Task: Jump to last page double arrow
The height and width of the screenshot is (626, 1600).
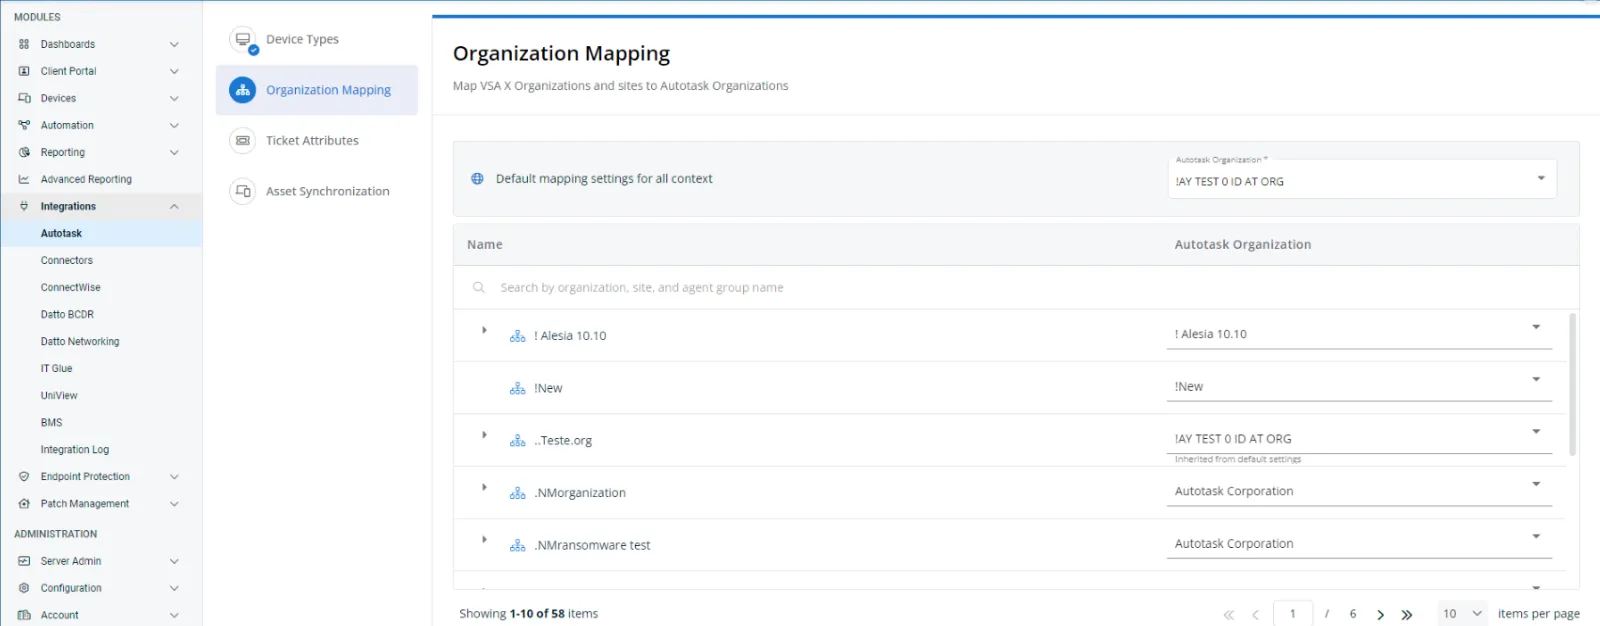Action: (1407, 615)
